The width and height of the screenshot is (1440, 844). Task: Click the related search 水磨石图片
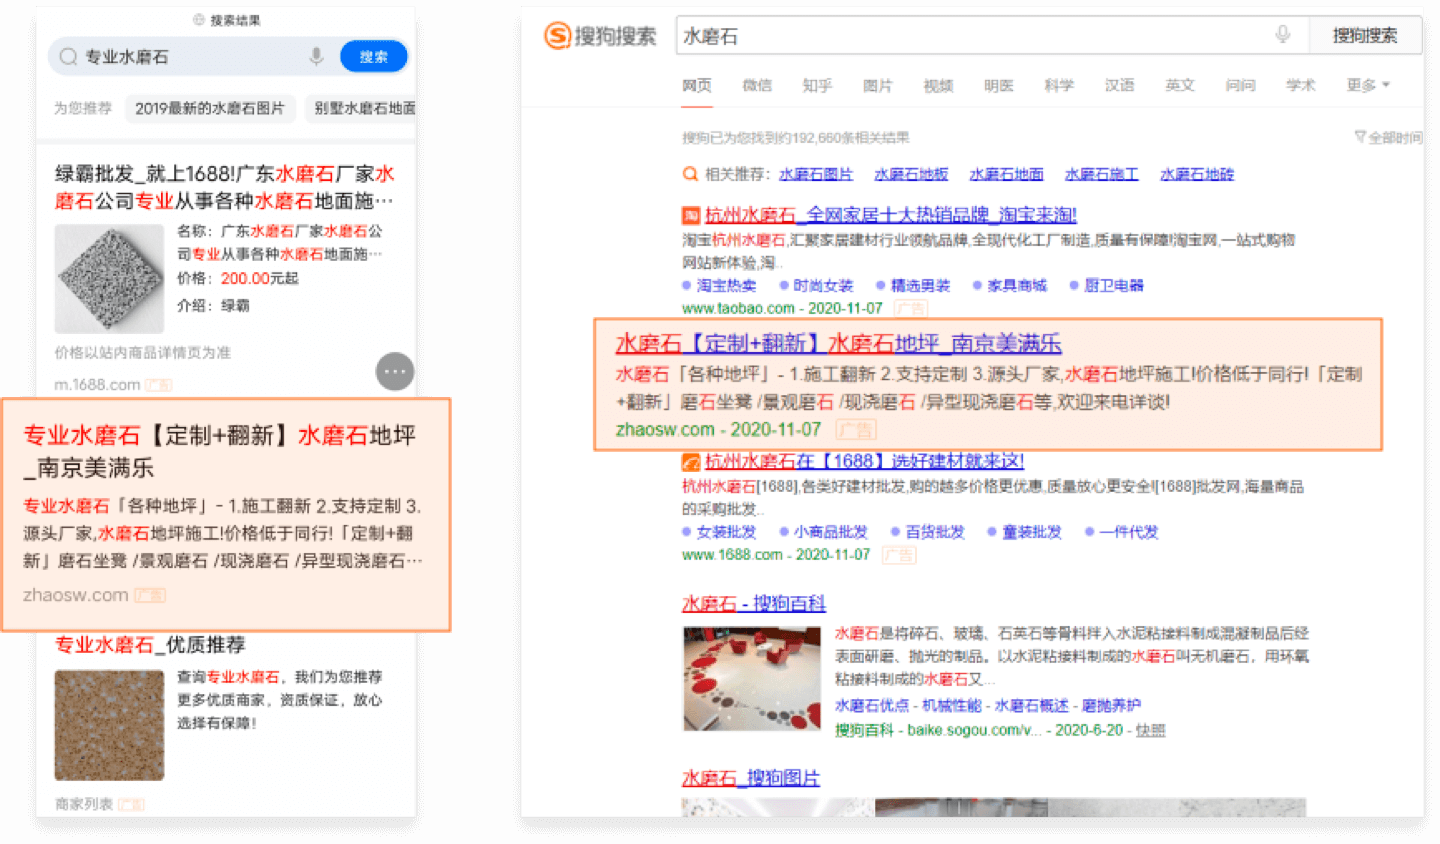[x=816, y=174]
